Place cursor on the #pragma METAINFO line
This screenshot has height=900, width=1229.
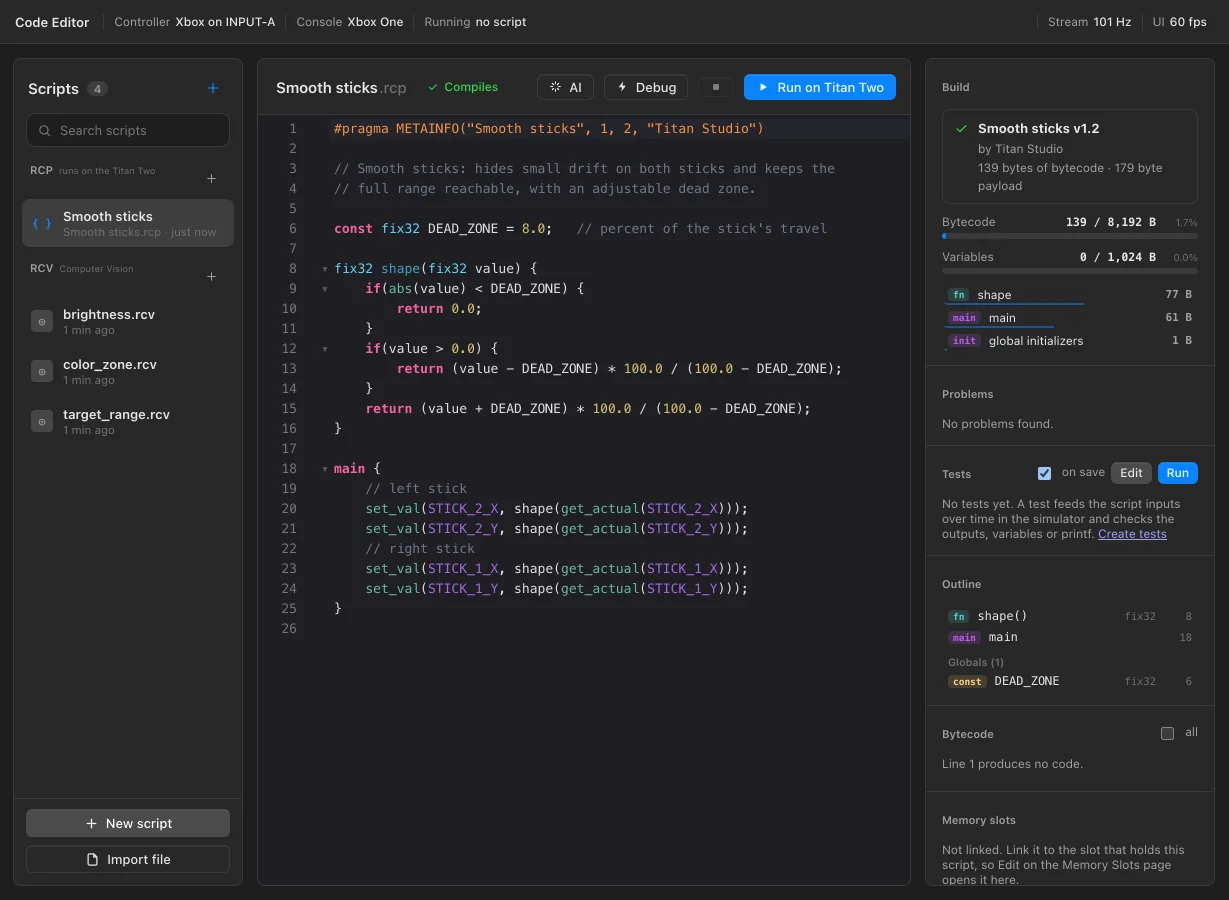(549, 129)
